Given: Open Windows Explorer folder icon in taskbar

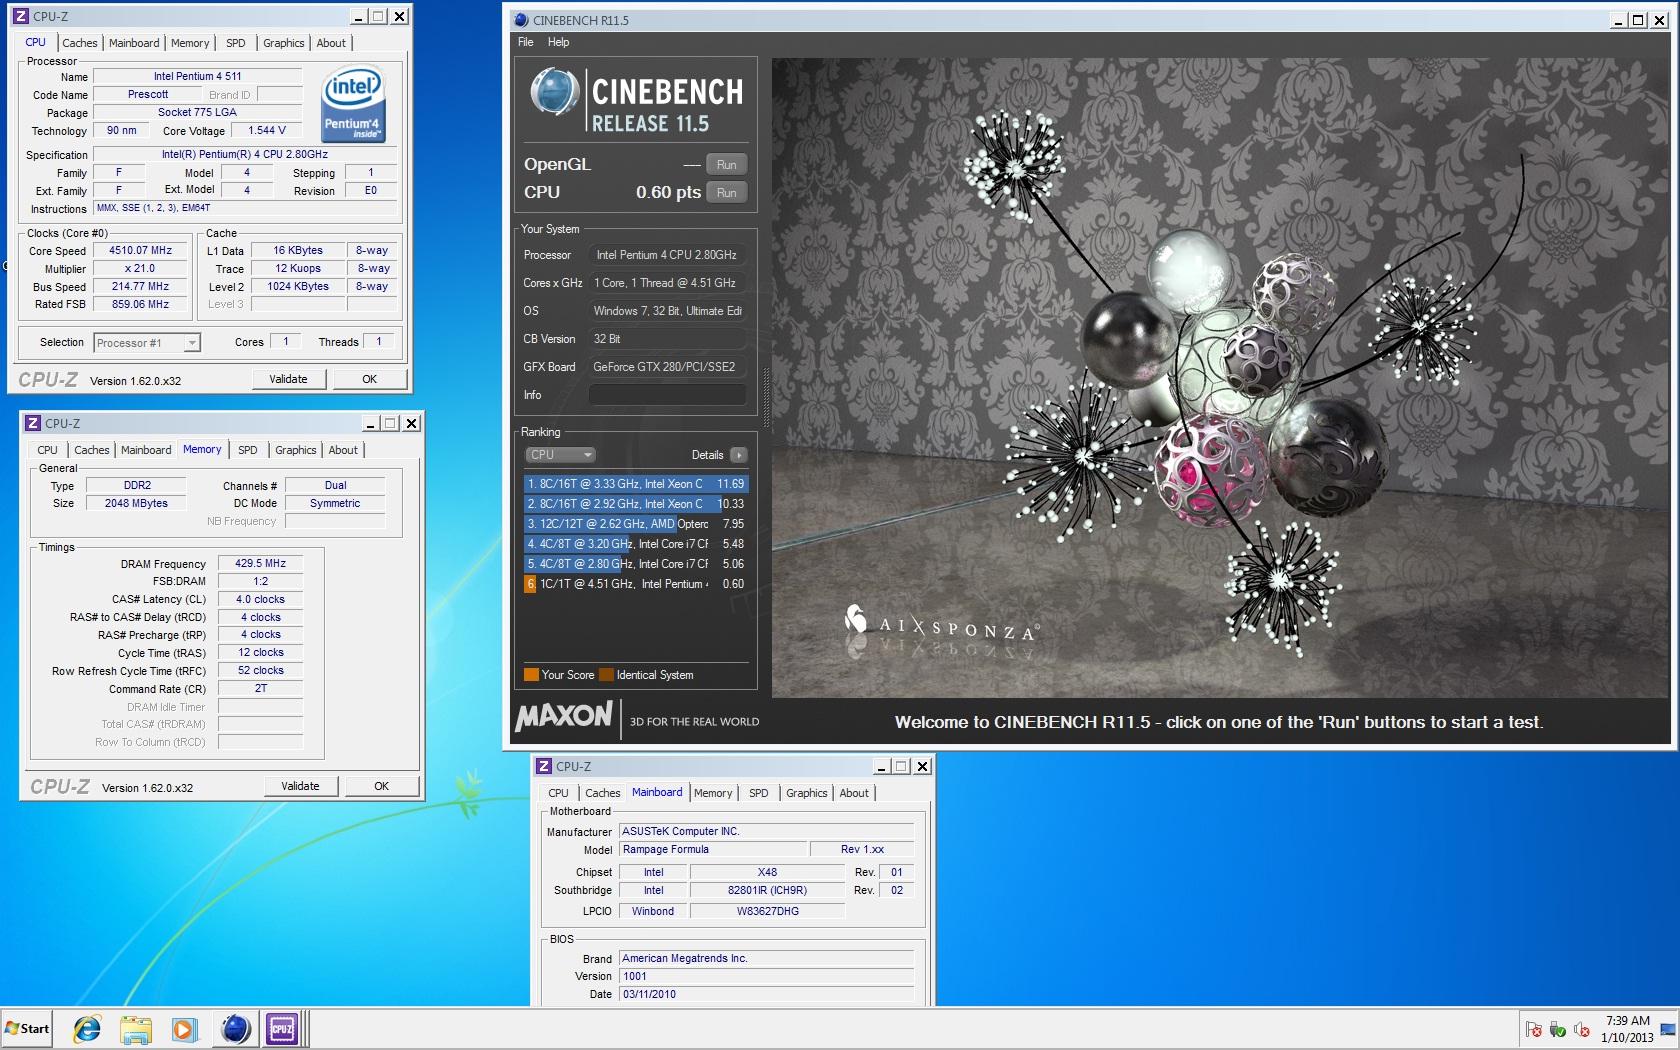Looking at the screenshot, I should 135,1028.
